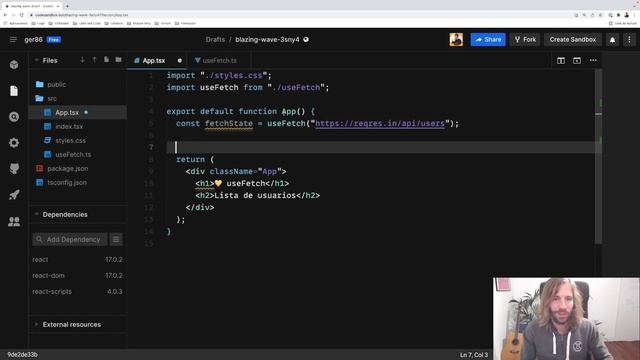The image size is (640, 360).
Task: Click the Drafts breadcrumb link
Action: (x=215, y=40)
